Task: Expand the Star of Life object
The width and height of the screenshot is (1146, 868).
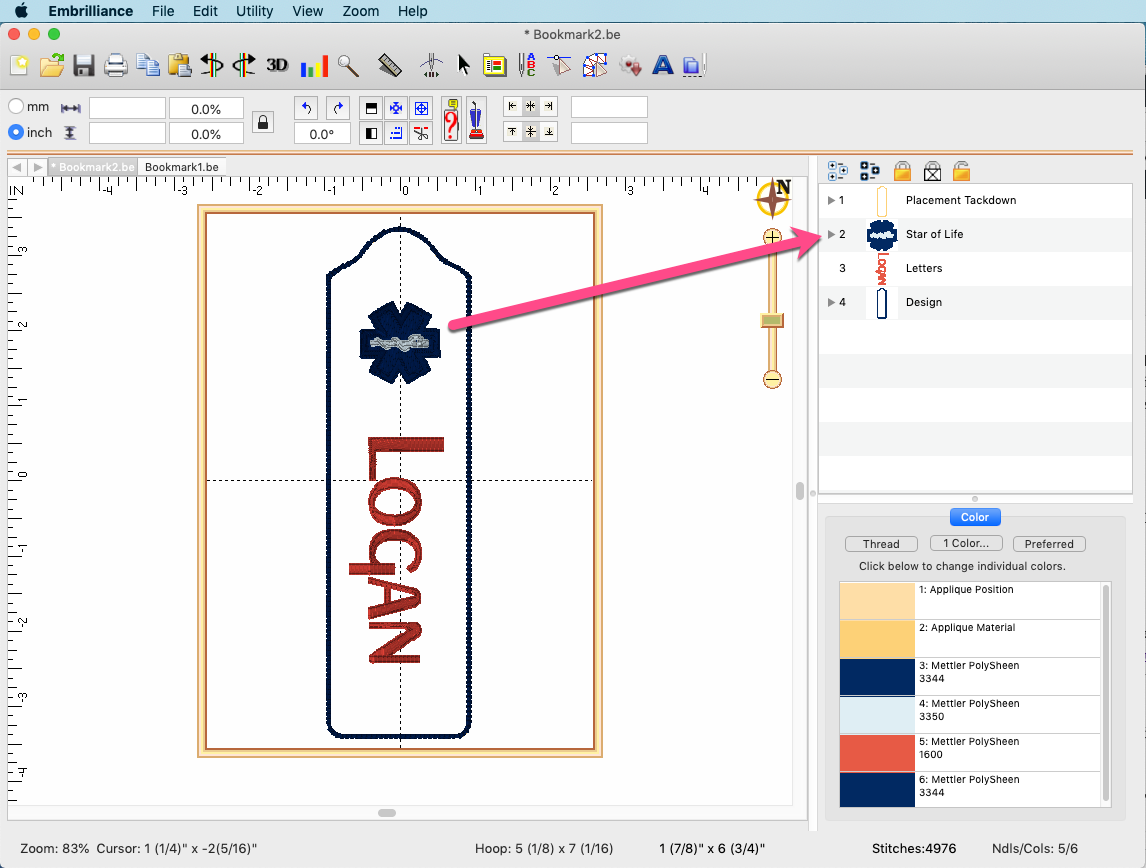Action: [831, 234]
